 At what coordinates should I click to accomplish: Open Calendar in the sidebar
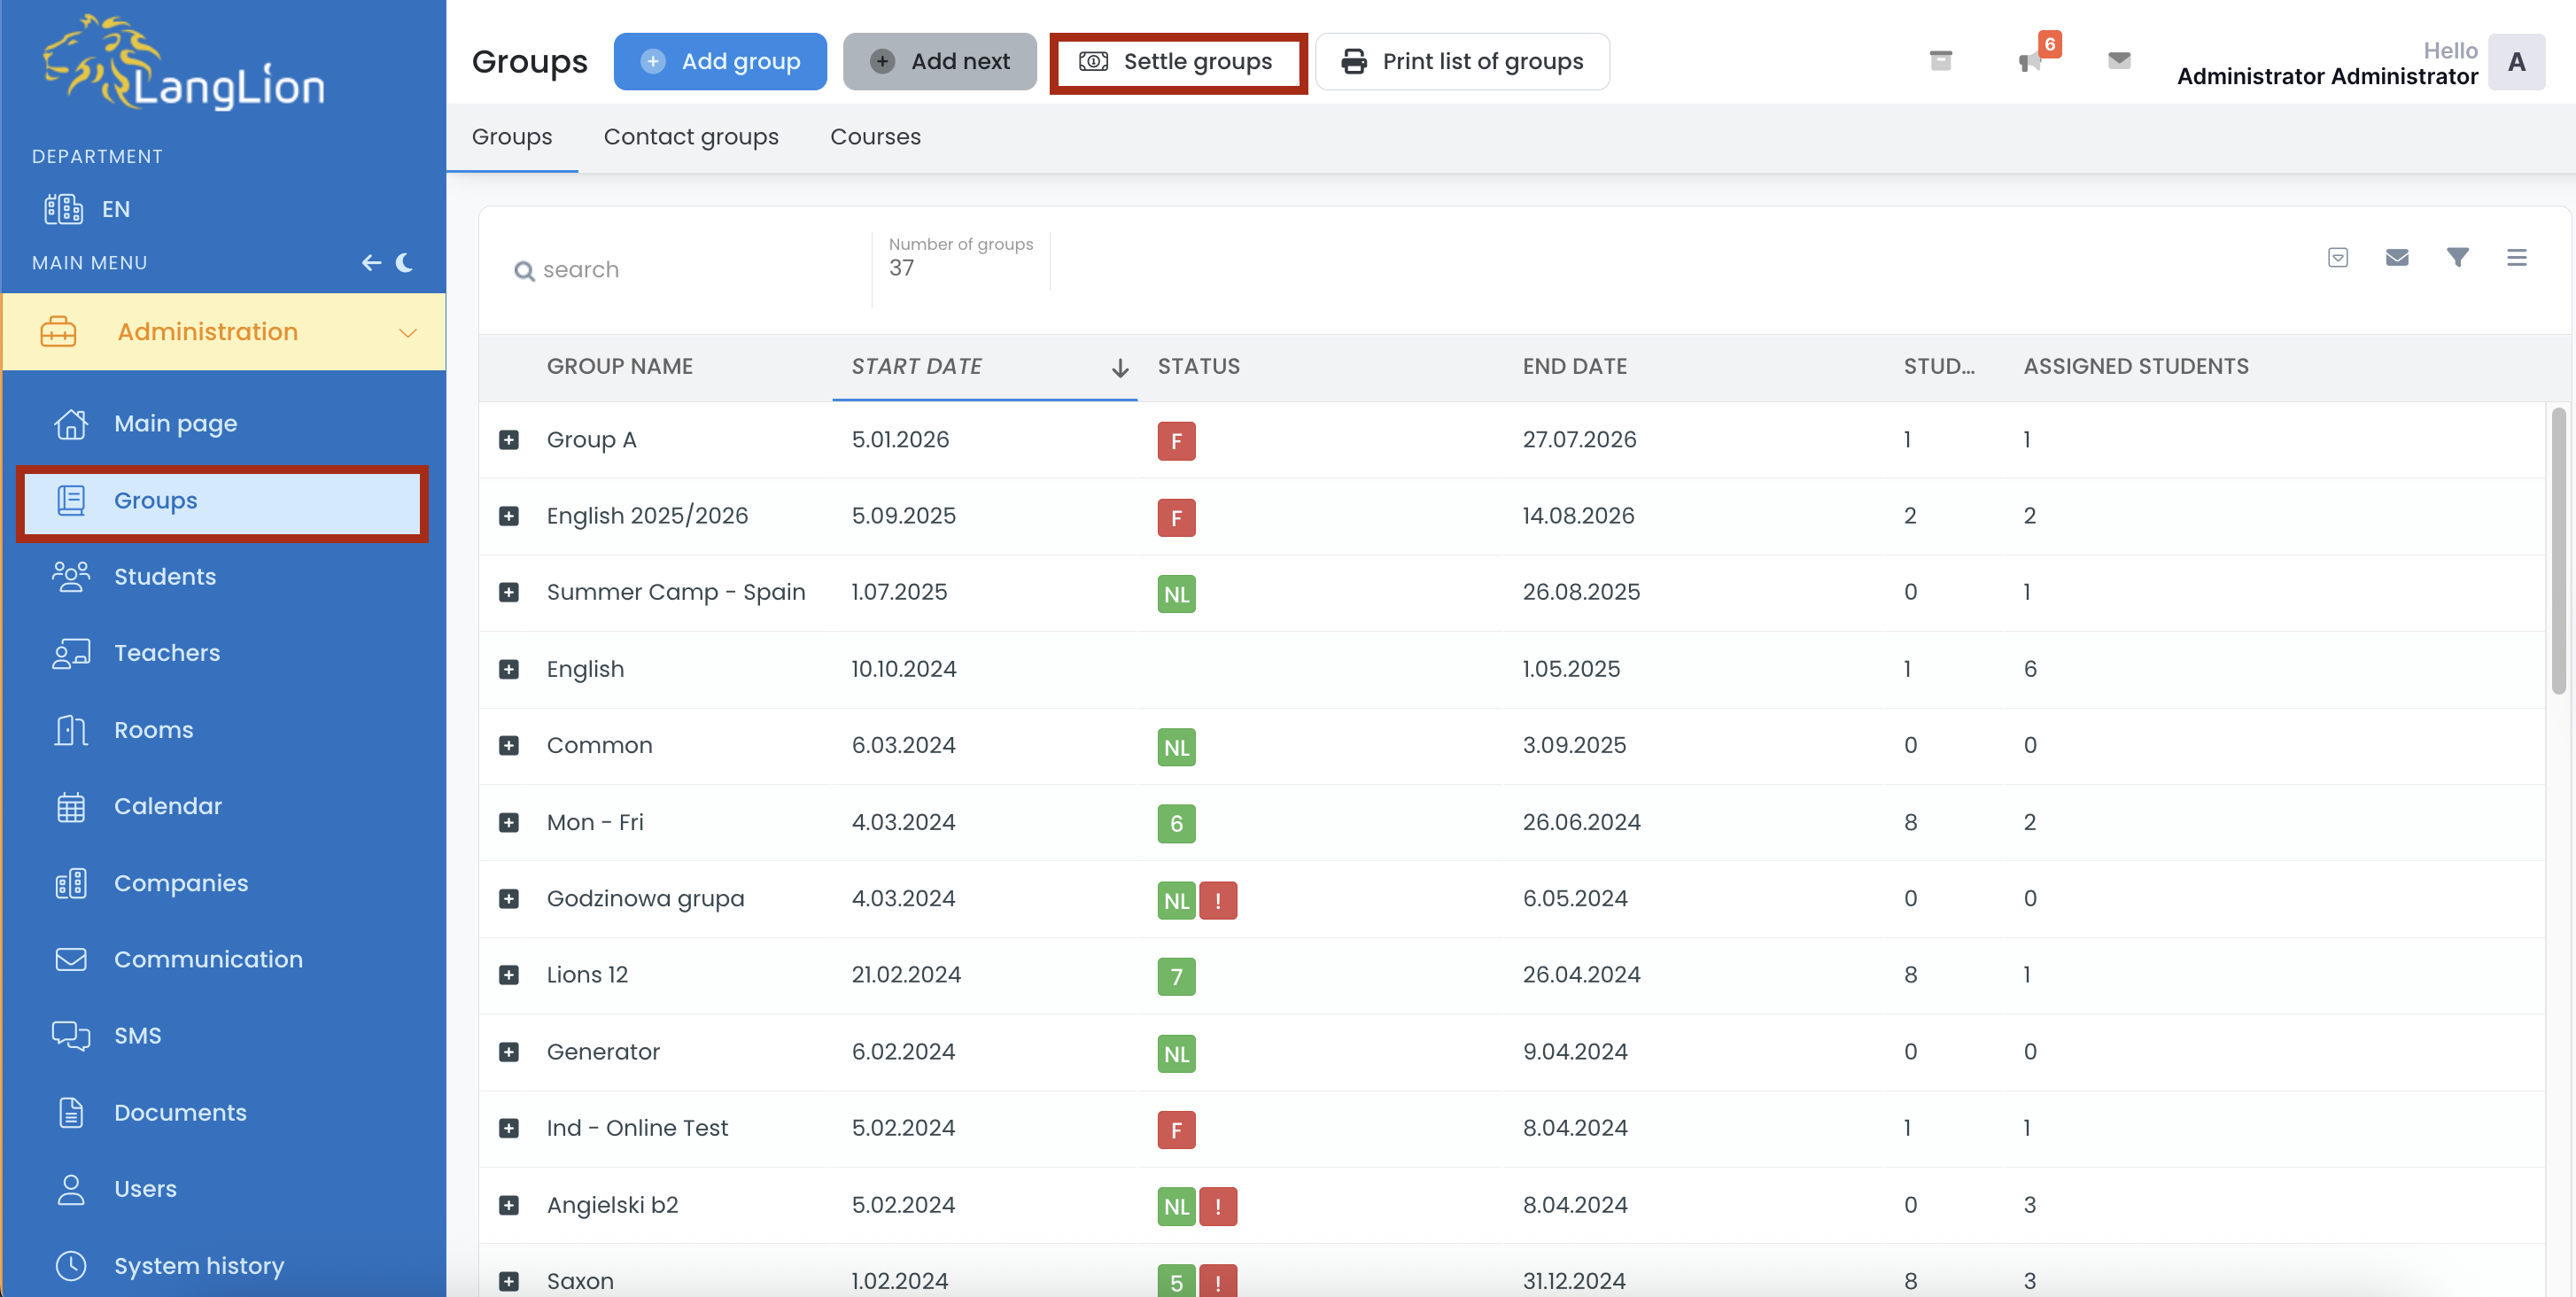167,806
